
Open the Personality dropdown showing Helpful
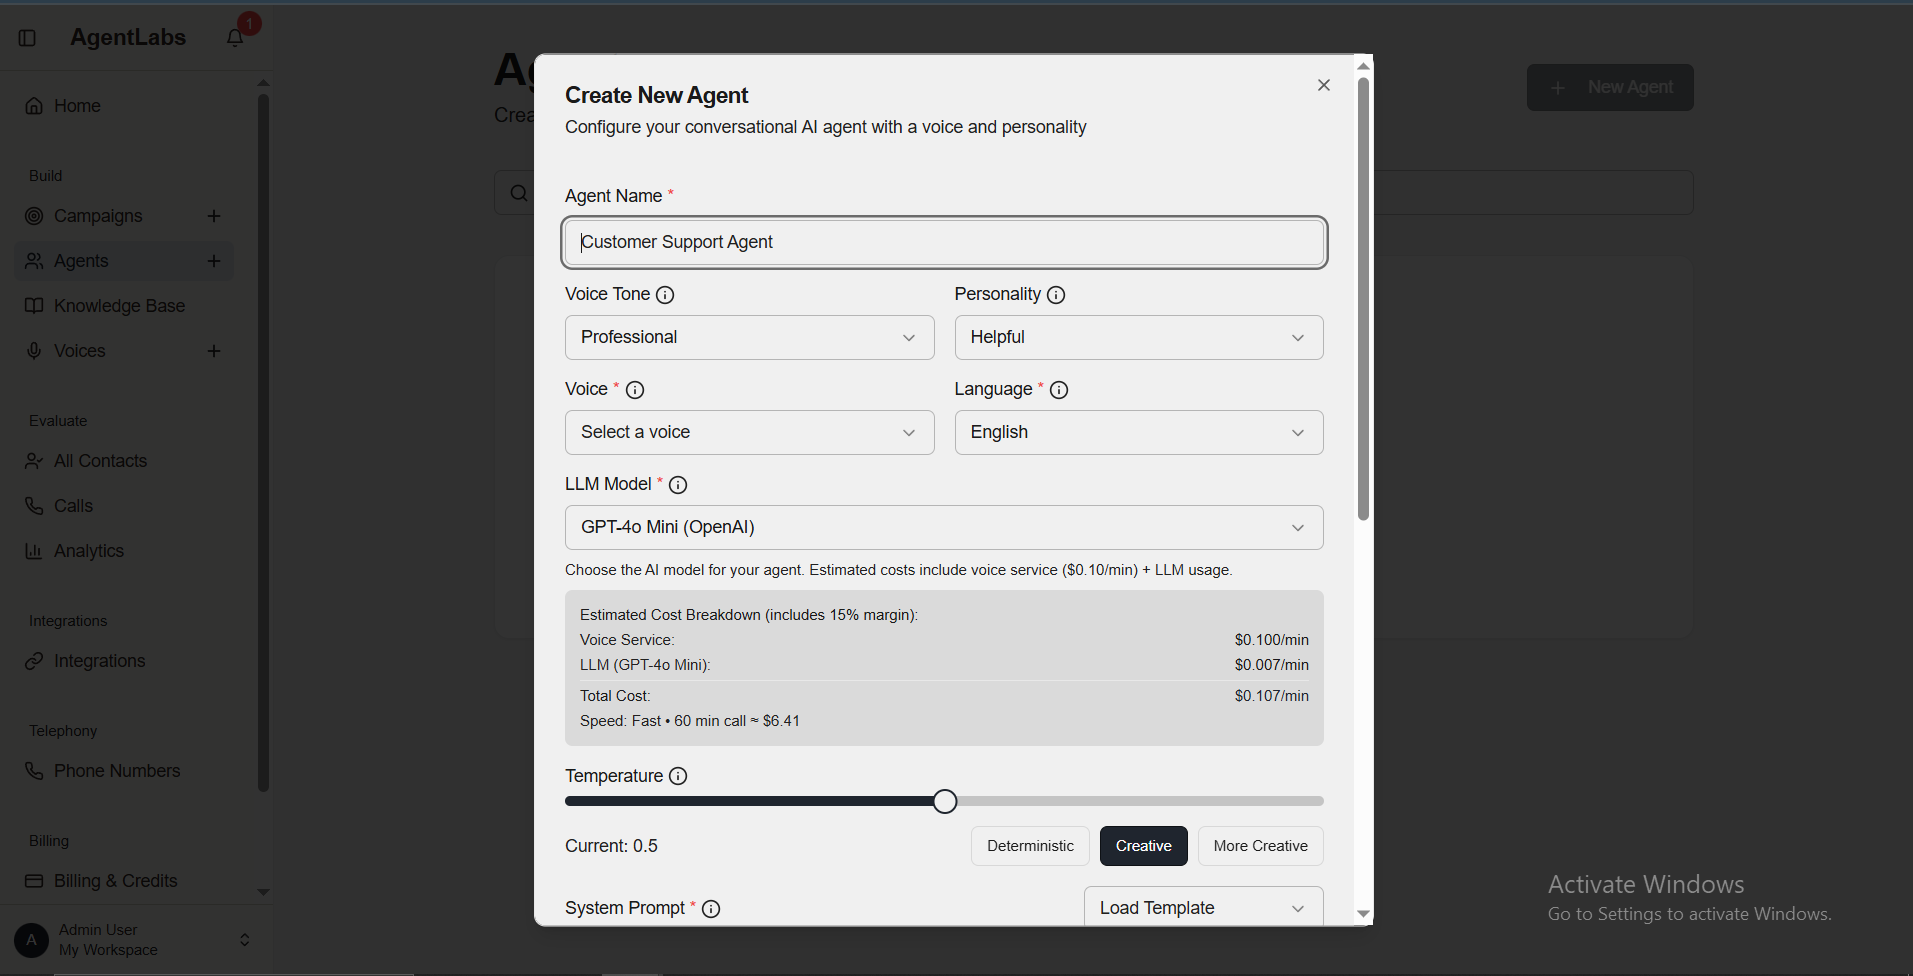[1138, 337]
